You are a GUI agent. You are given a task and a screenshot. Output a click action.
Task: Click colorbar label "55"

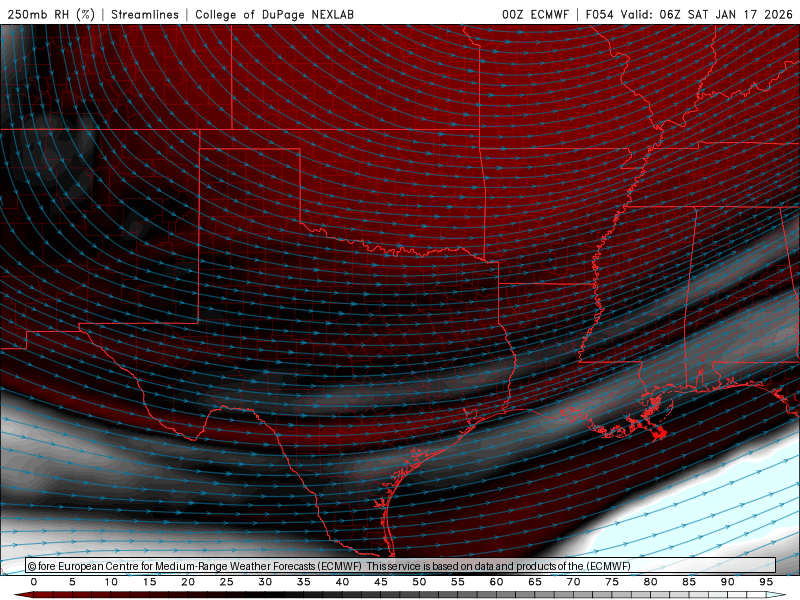[x=458, y=582]
